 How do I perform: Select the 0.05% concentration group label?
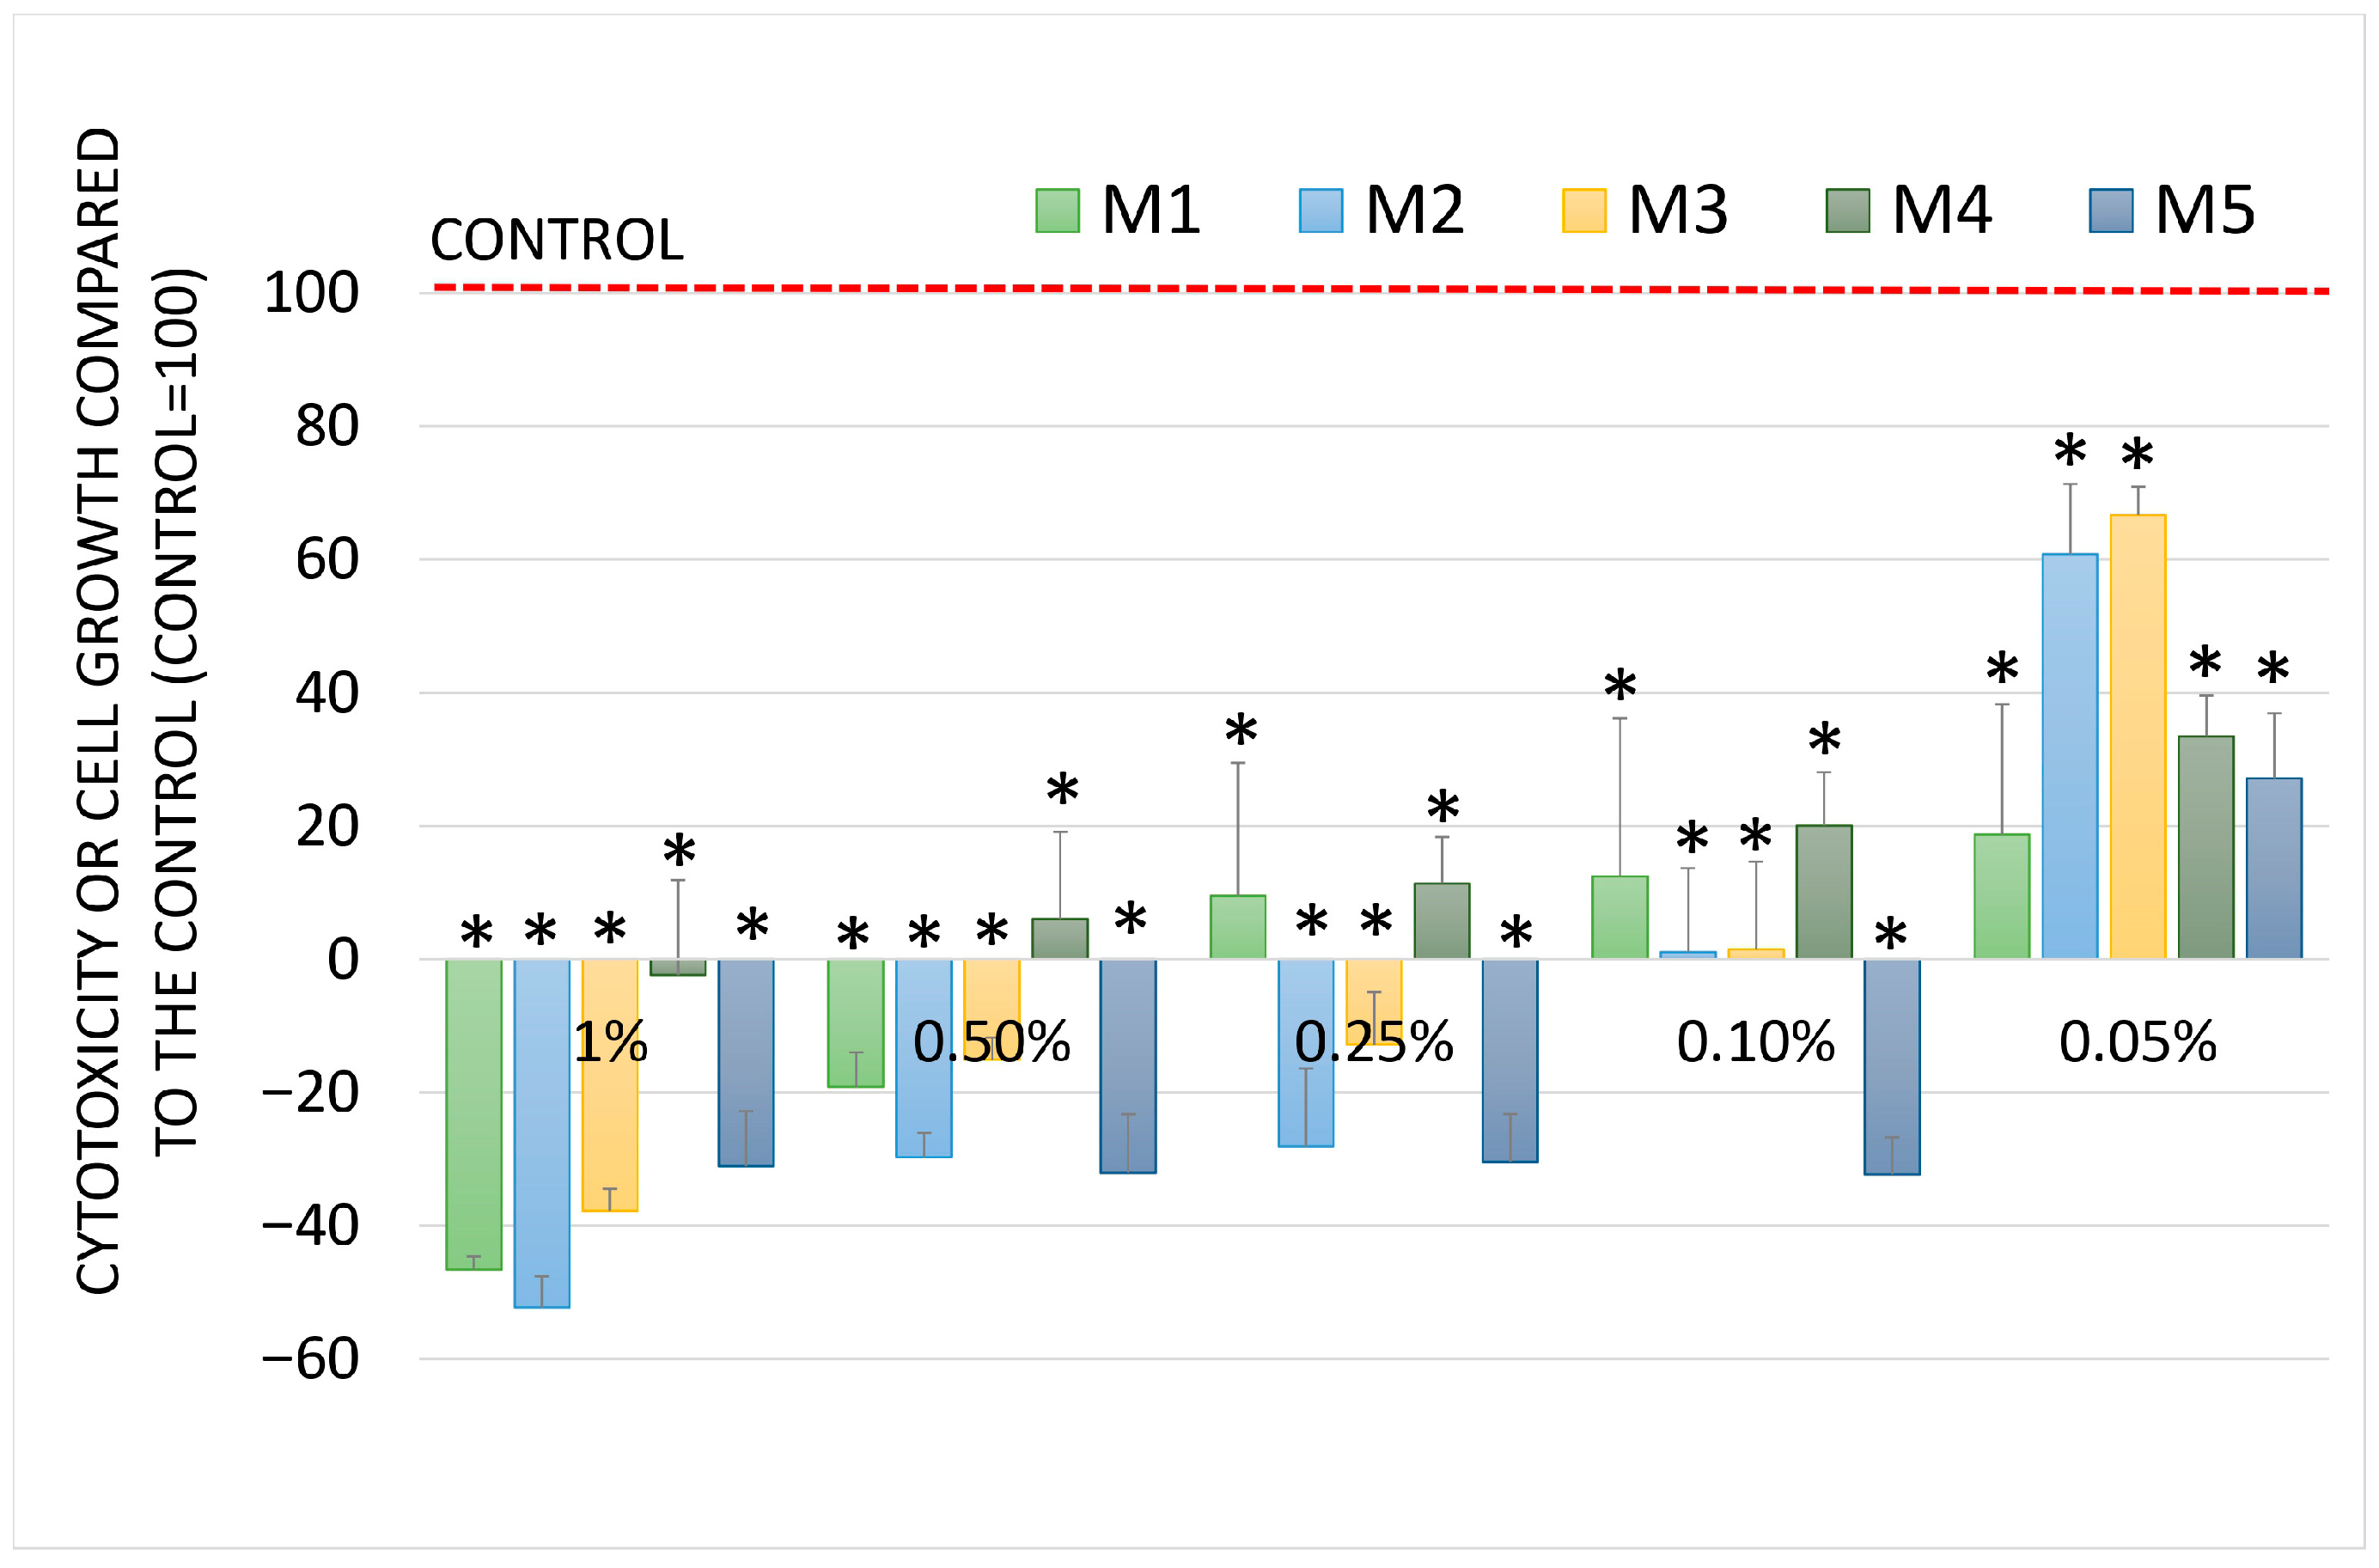(2137, 1042)
